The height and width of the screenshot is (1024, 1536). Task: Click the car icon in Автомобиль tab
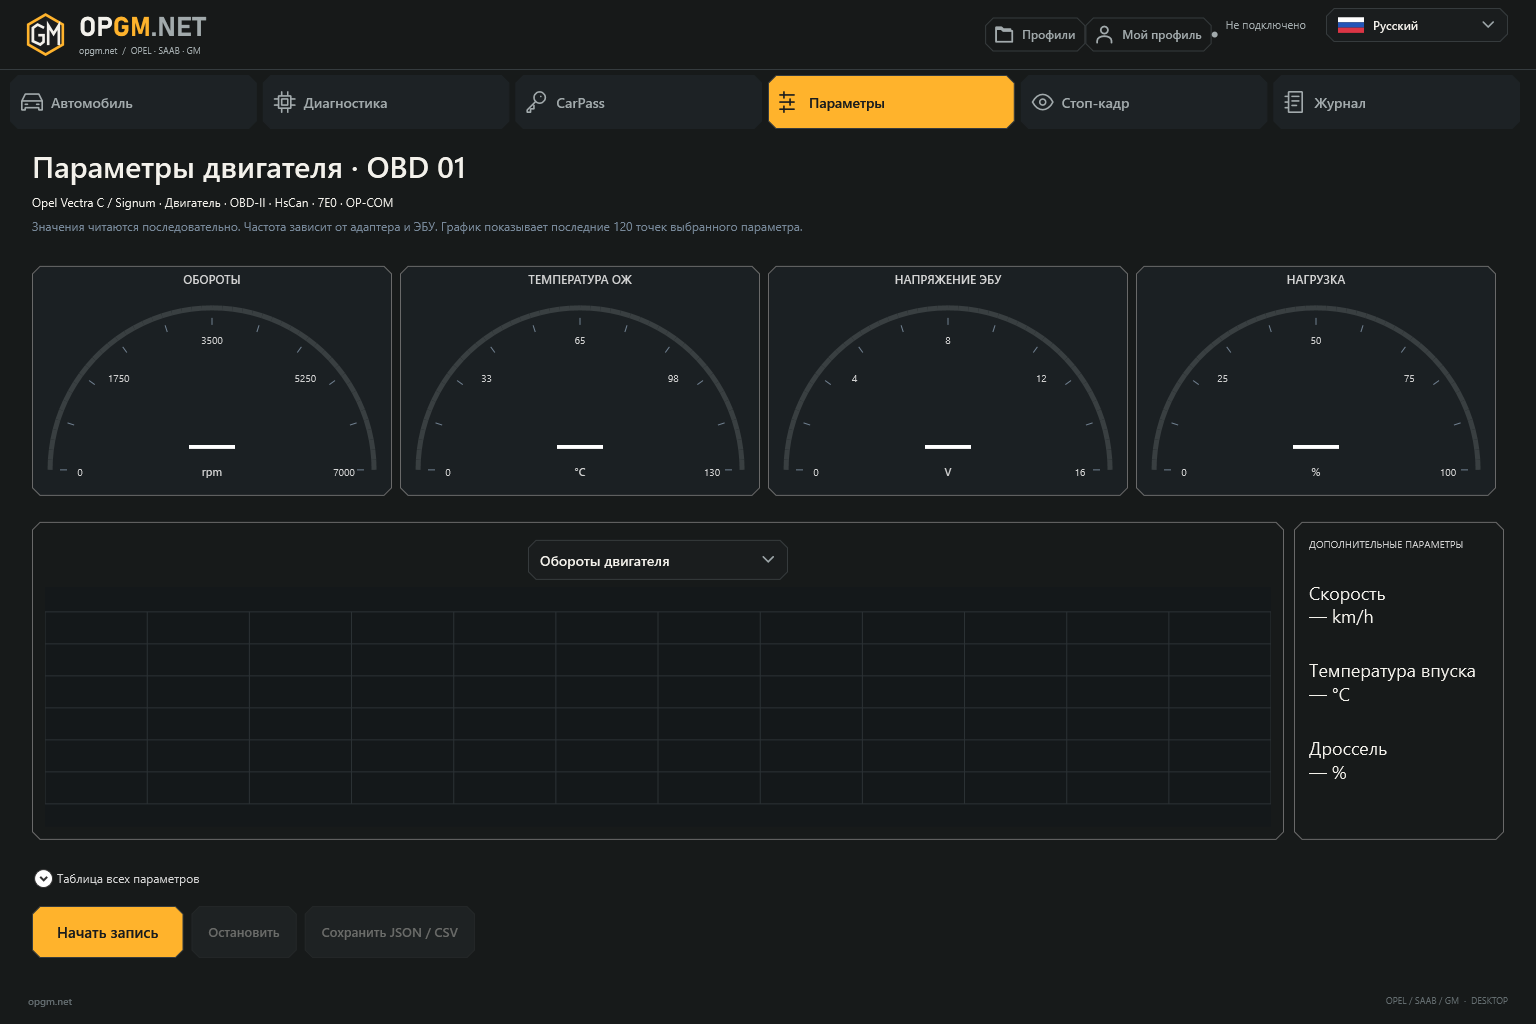point(32,102)
